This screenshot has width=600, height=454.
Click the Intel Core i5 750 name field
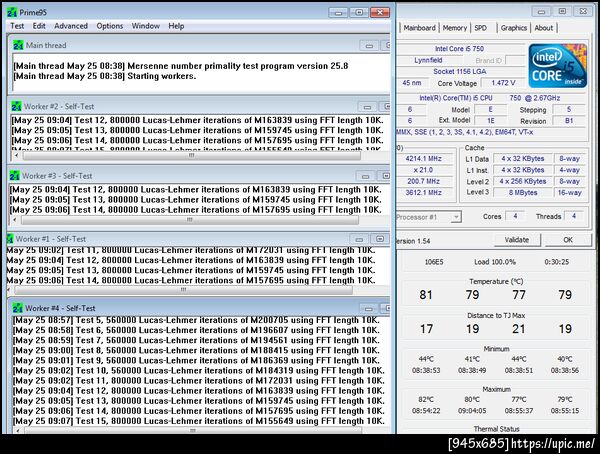click(459, 49)
